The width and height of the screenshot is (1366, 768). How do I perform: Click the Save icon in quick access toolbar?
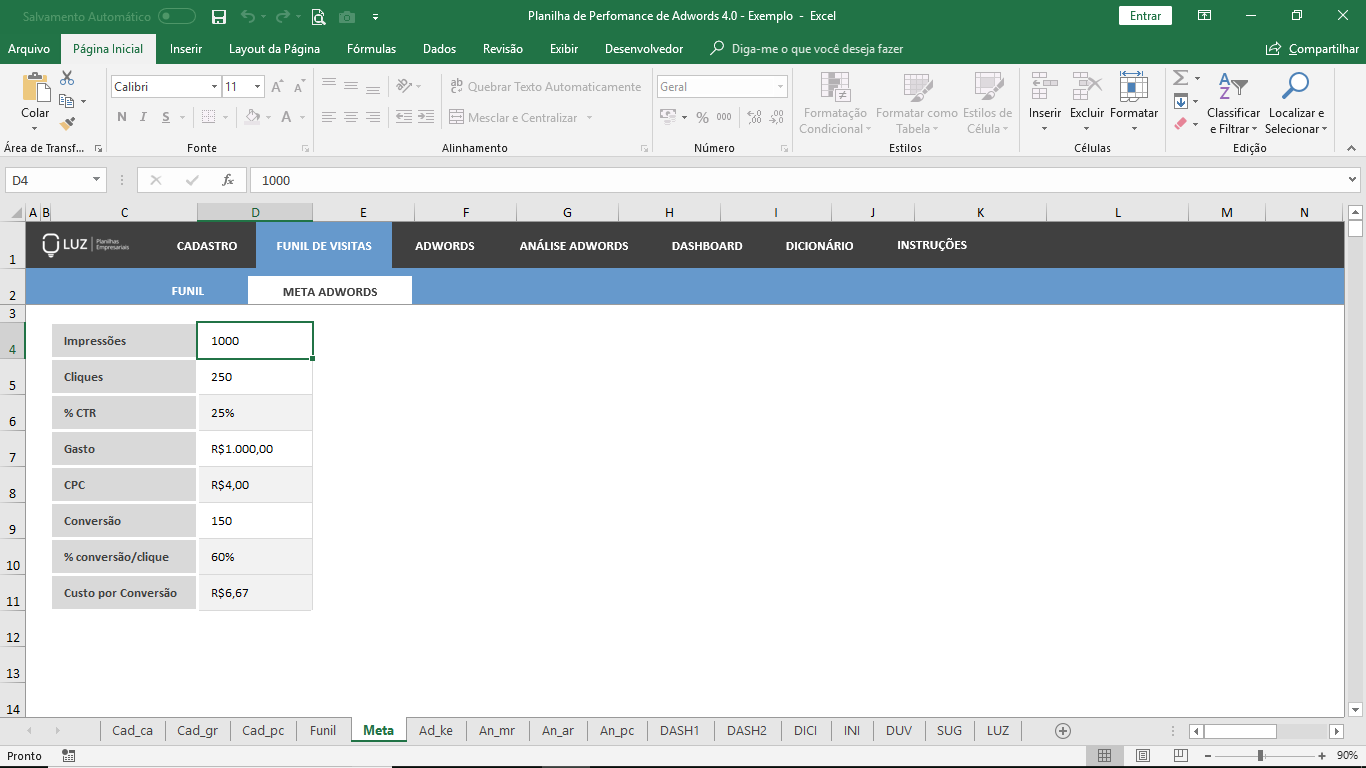pos(219,16)
